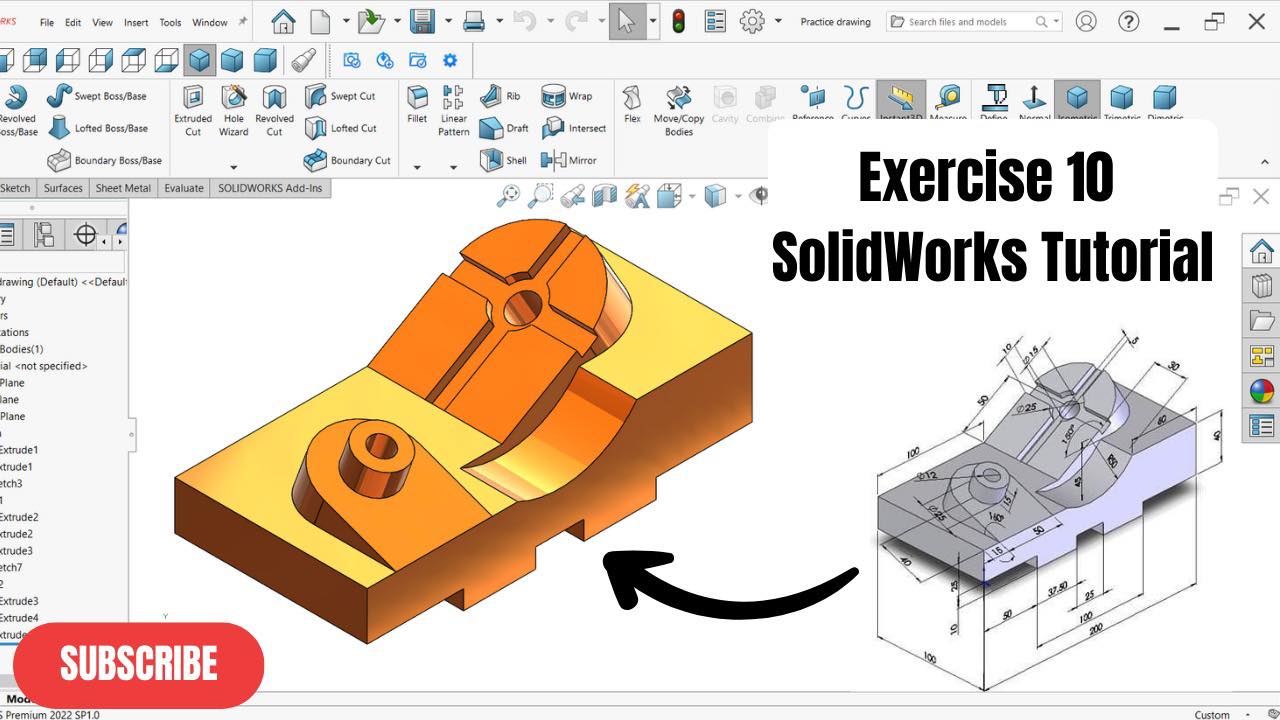The height and width of the screenshot is (720, 1280).
Task: Select the Rib feature
Action: 500,96
